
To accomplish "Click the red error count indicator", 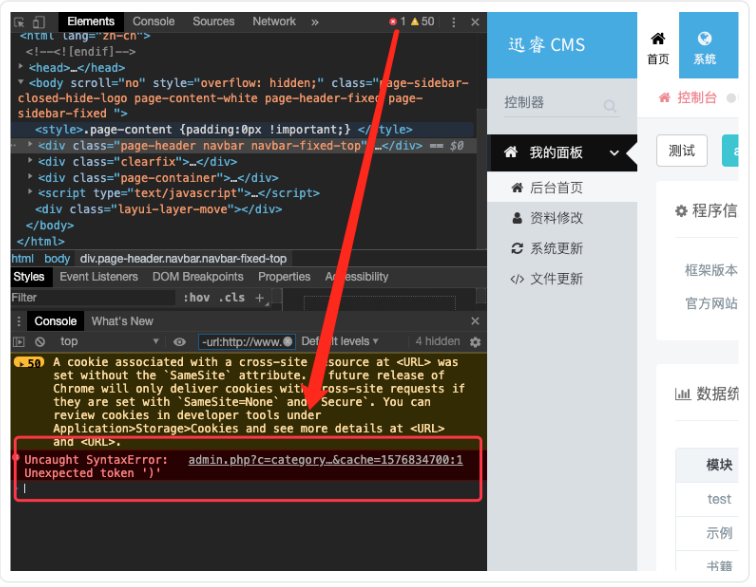I will [398, 22].
